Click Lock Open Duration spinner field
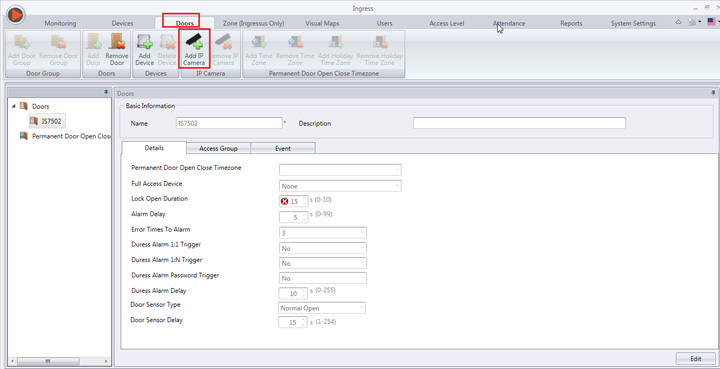This screenshot has height=369, width=720. [294, 201]
